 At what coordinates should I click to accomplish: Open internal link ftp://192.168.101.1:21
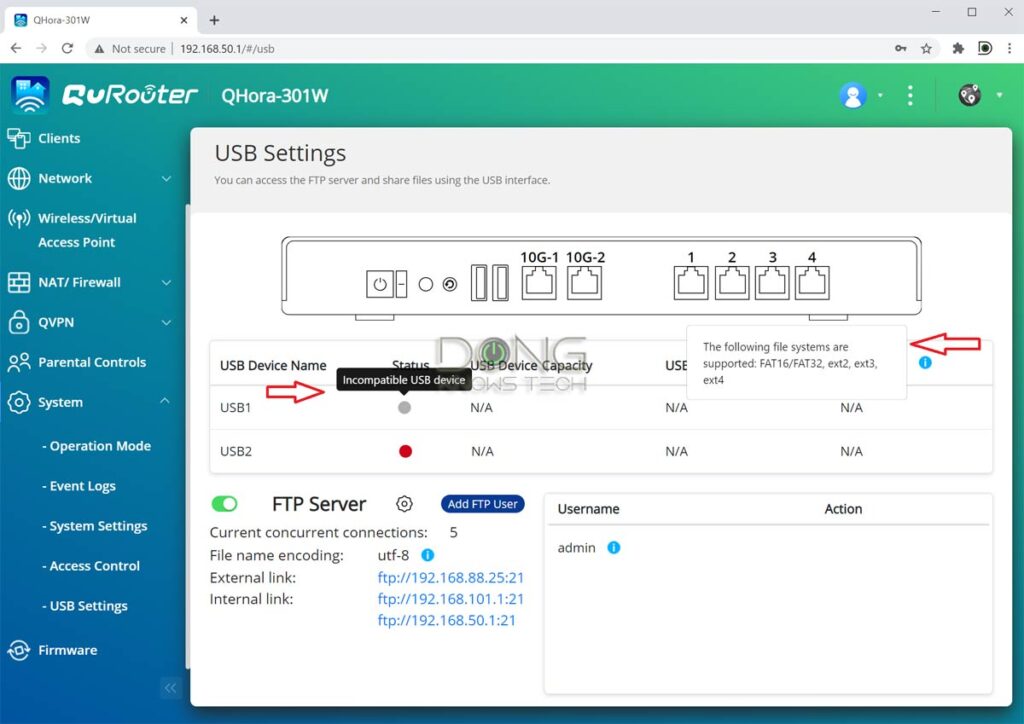click(x=451, y=599)
